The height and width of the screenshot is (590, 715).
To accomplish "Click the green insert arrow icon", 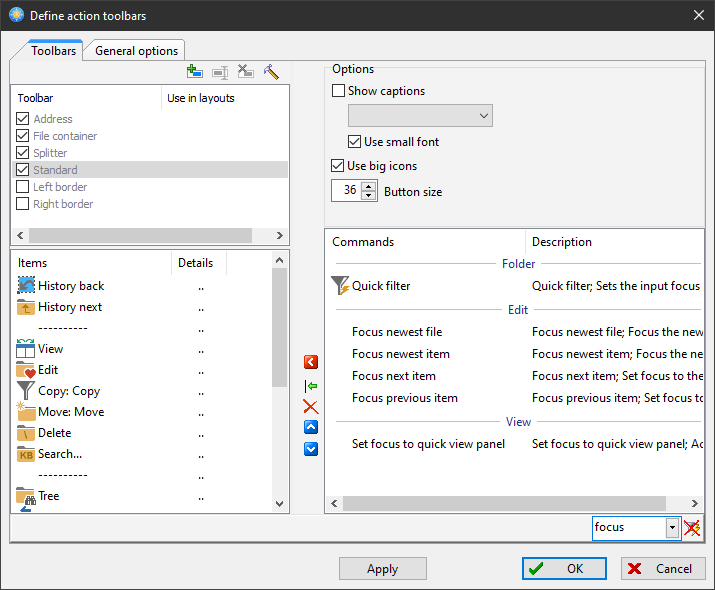I will tap(310, 385).
